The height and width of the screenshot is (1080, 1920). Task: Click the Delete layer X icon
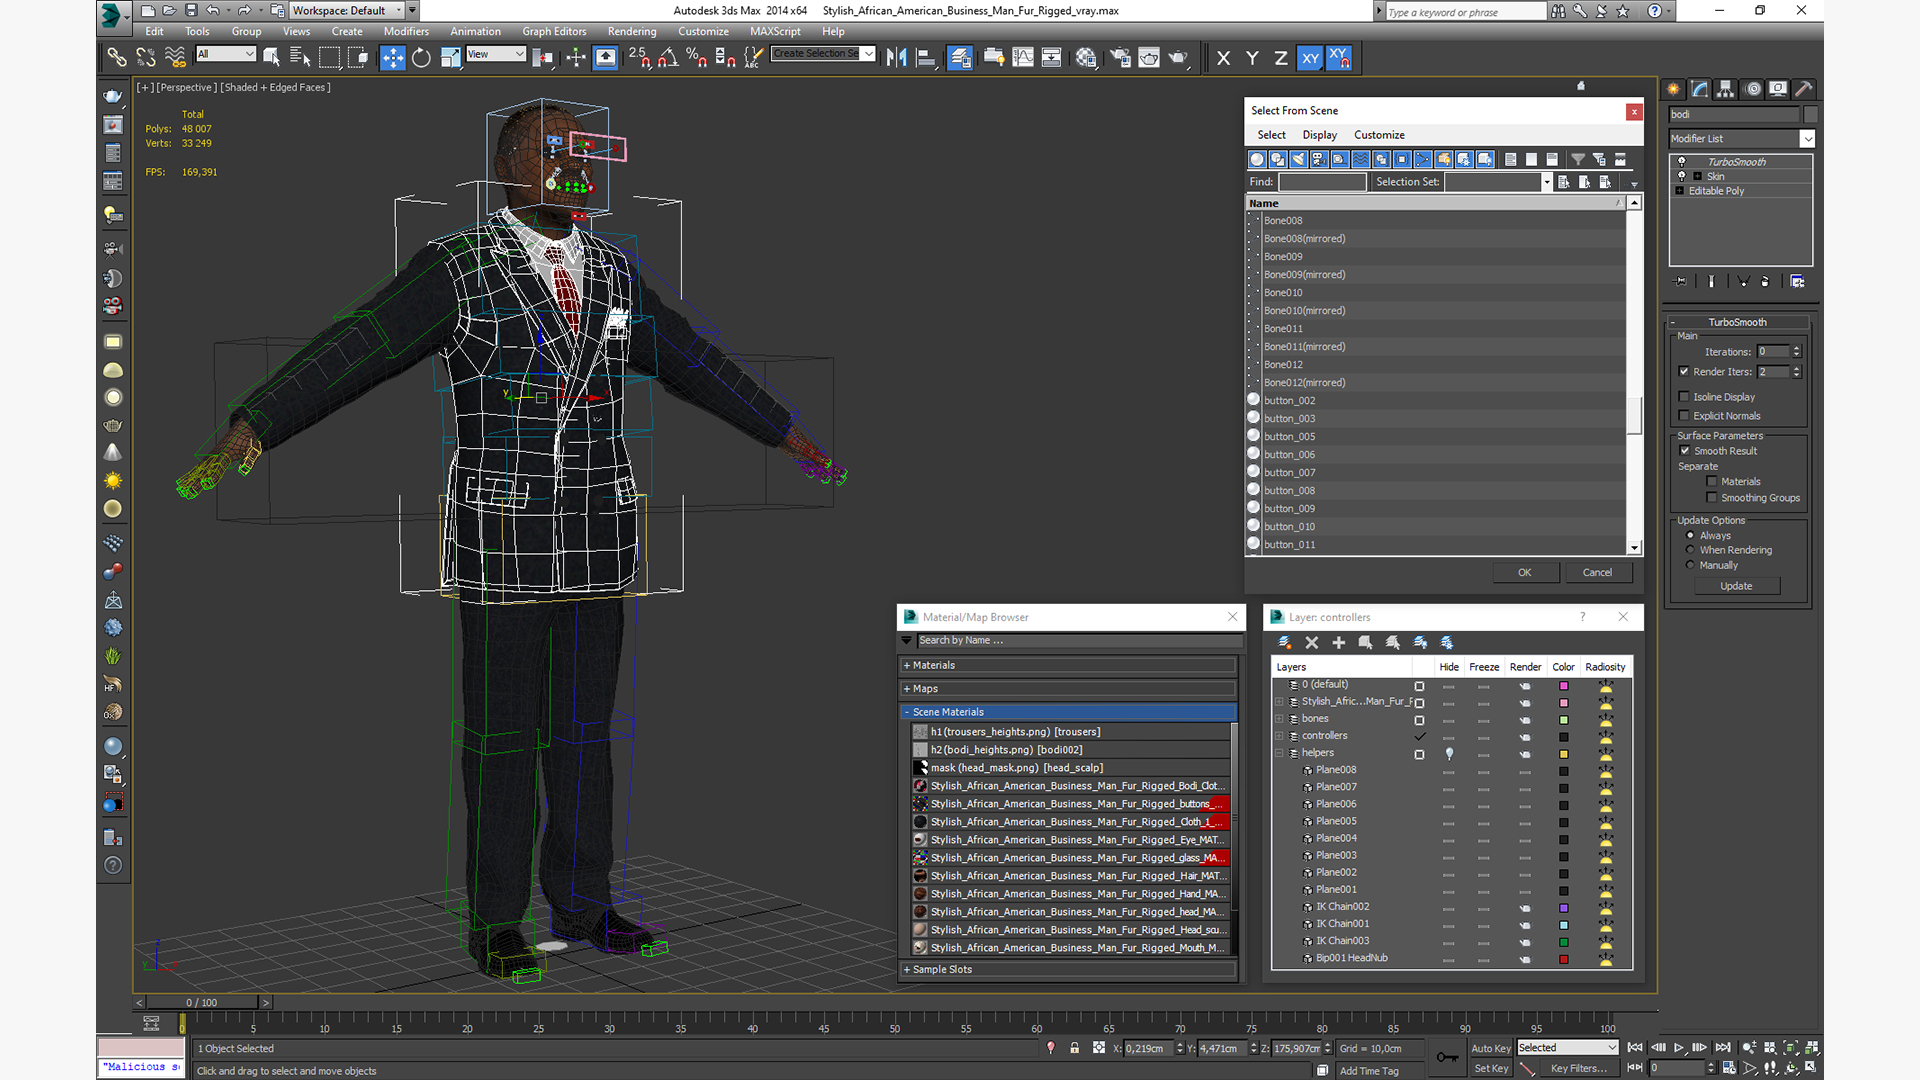click(1311, 643)
